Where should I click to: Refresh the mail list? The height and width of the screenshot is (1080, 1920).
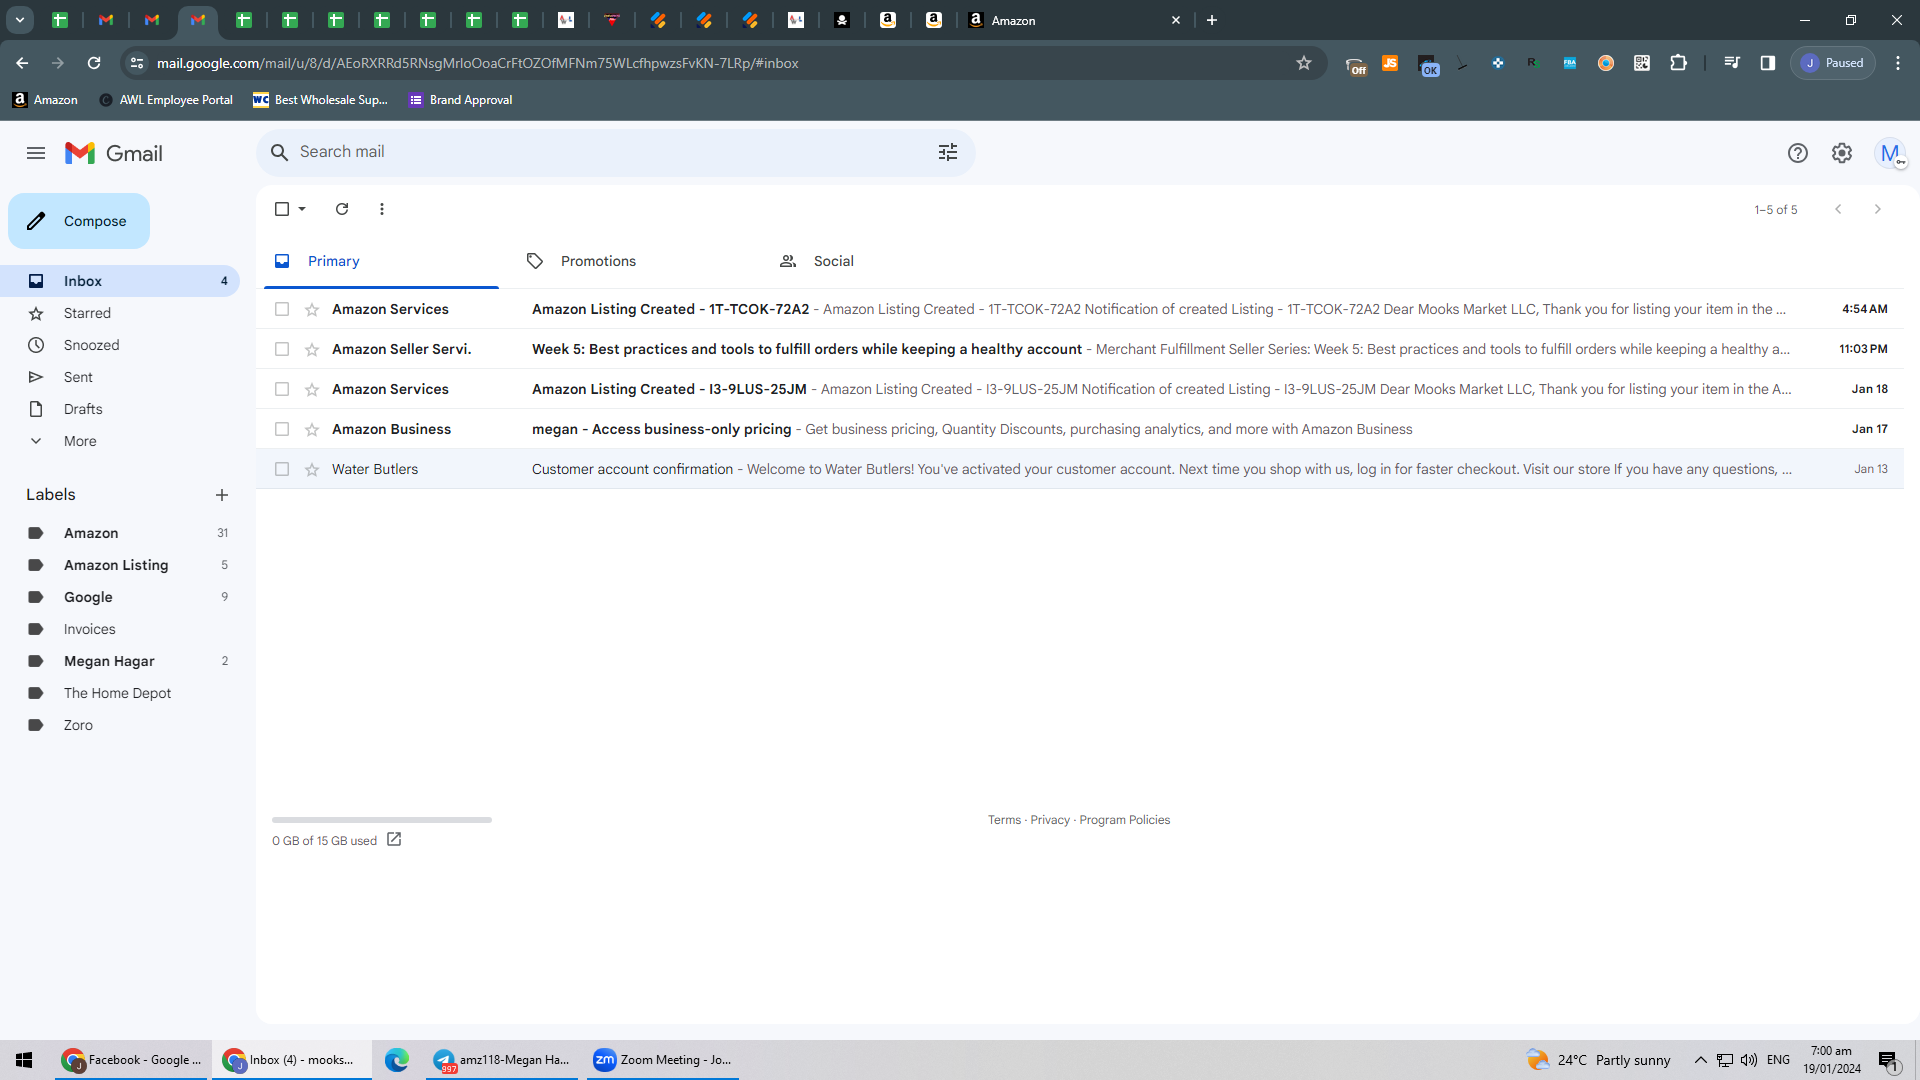[x=342, y=209]
